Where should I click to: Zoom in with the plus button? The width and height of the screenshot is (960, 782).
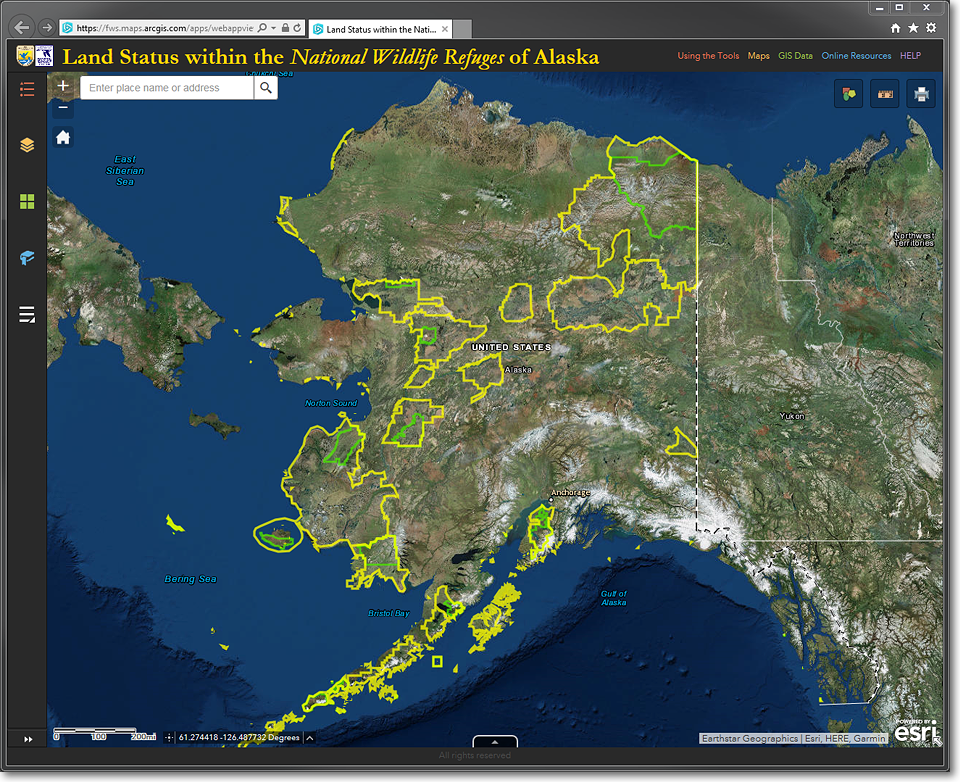(63, 87)
